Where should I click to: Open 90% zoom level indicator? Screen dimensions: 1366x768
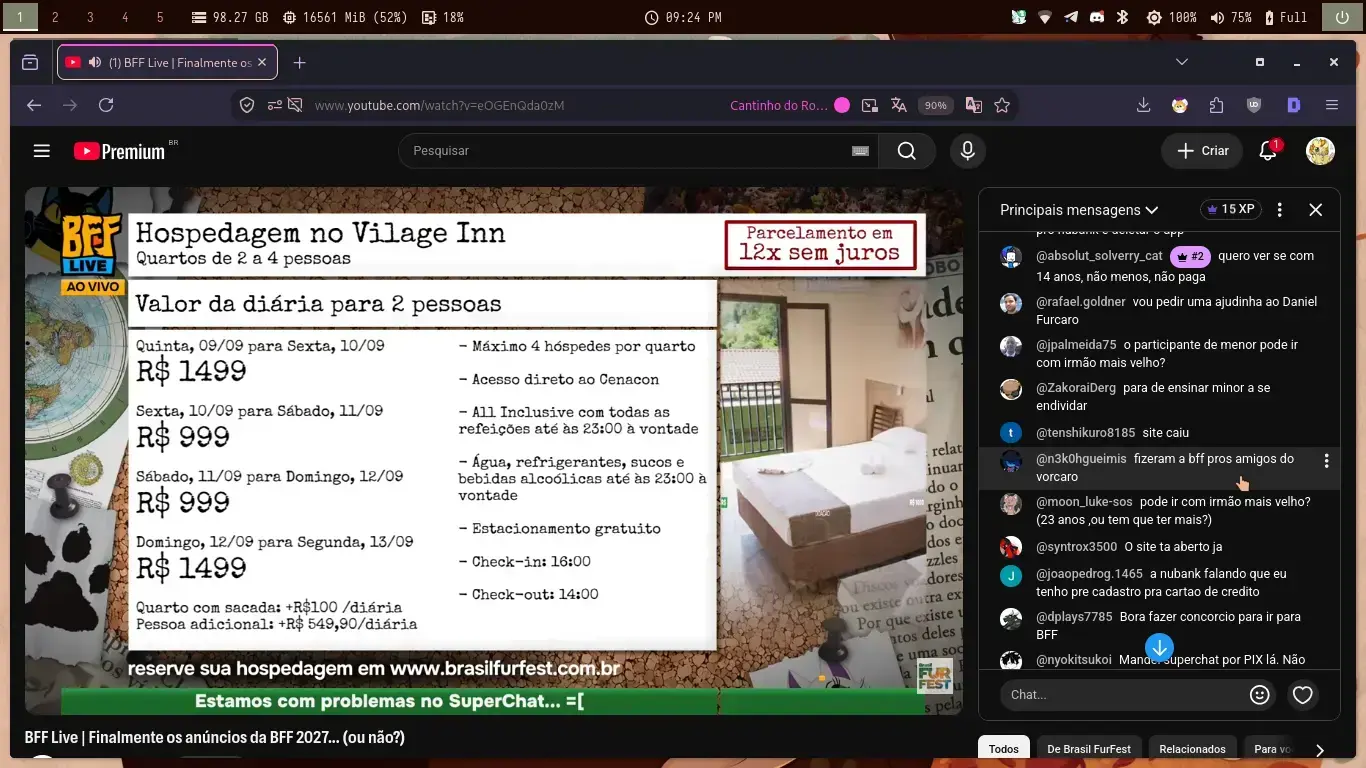click(x=935, y=105)
